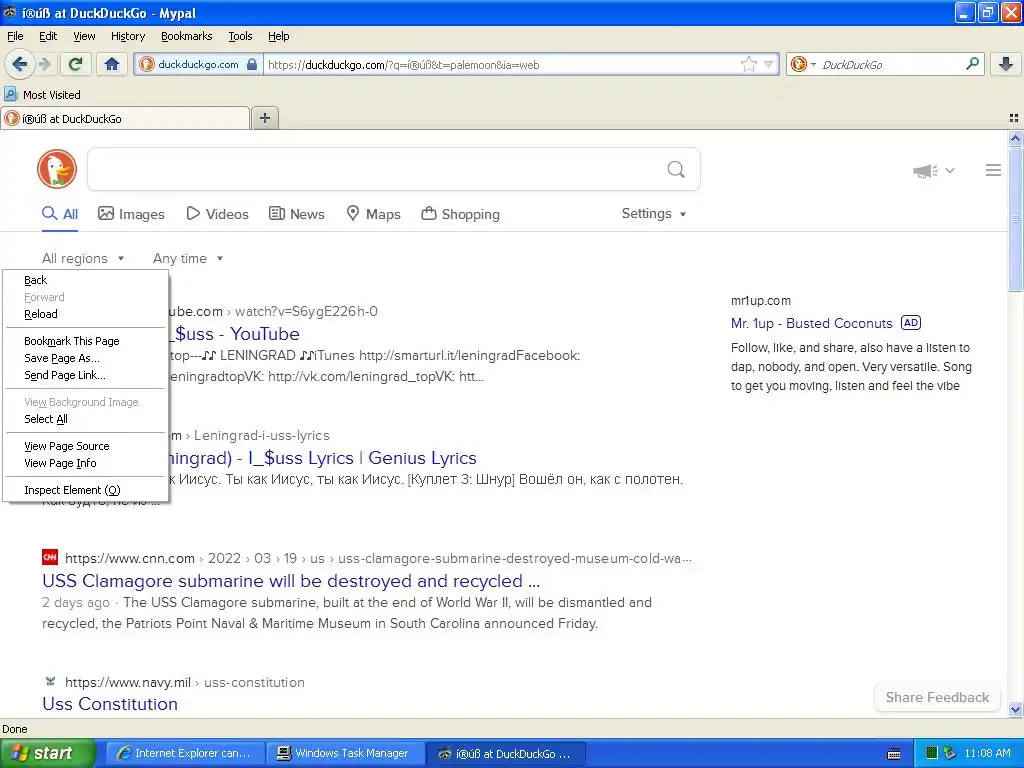The height and width of the screenshot is (768, 1024).
Task: Open the URL history dropdown arrow
Action: coord(769,65)
